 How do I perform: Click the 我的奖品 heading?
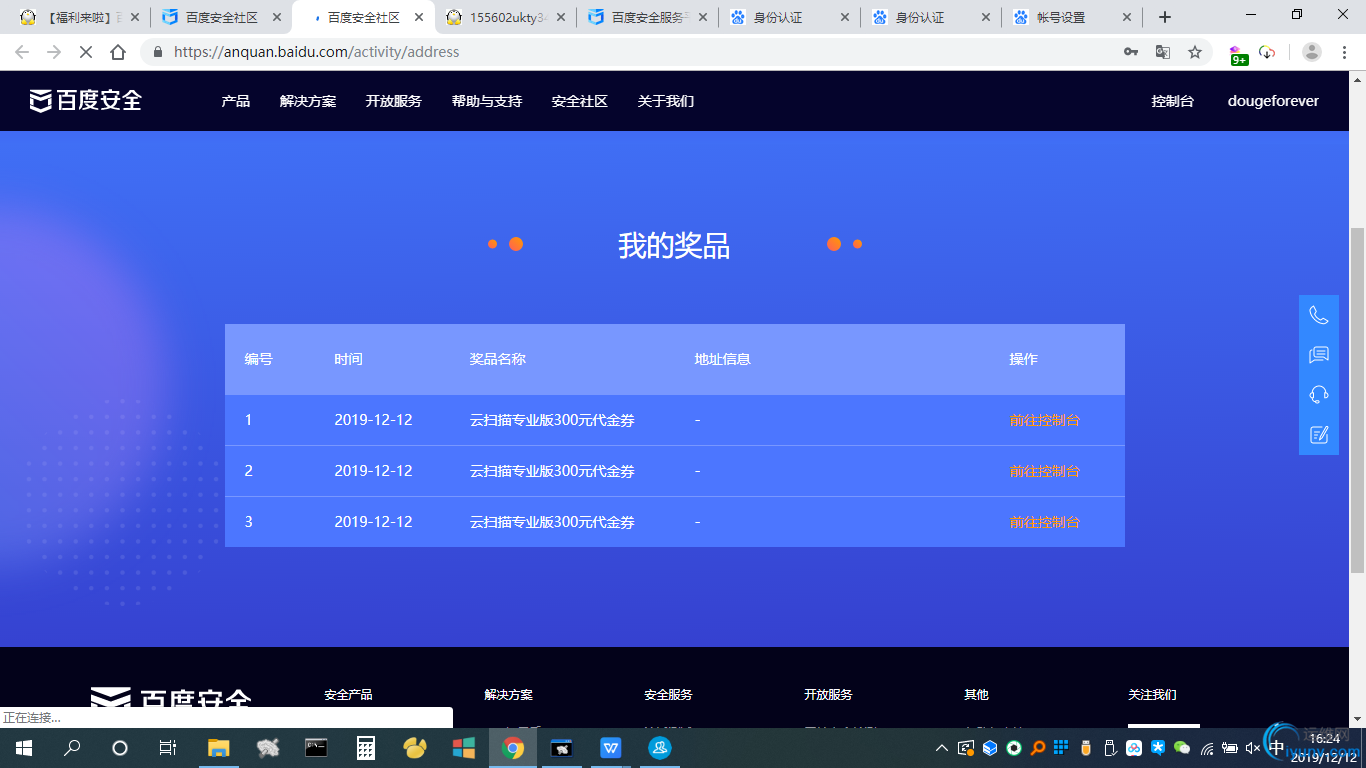(x=674, y=245)
